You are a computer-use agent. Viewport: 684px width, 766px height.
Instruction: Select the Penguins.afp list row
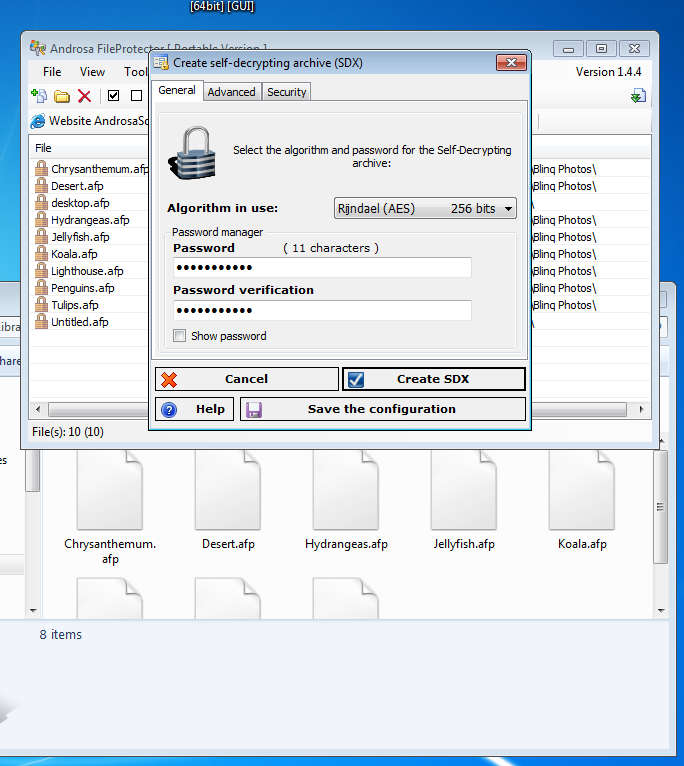[x=90, y=288]
